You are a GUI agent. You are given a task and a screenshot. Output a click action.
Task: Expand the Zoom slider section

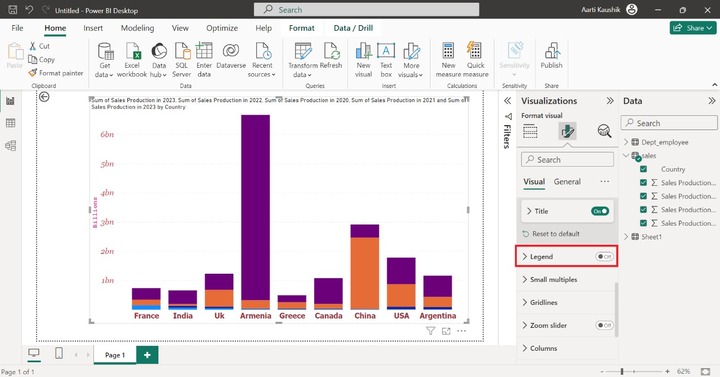pos(525,325)
